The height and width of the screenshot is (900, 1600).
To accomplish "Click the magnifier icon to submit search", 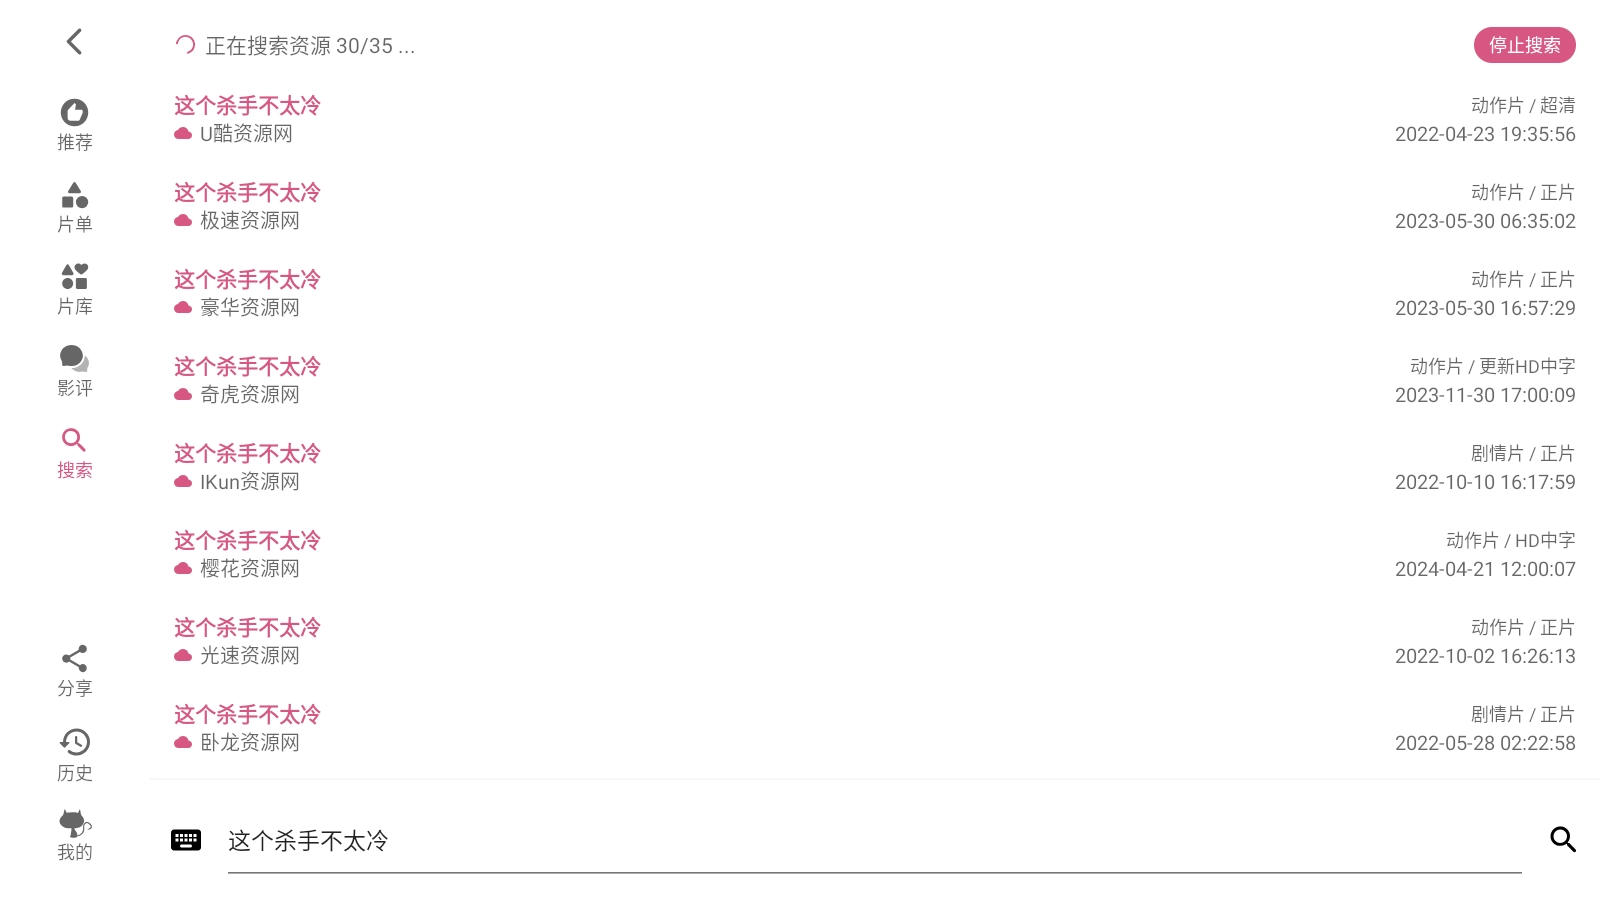I will click(x=1563, y=840).
